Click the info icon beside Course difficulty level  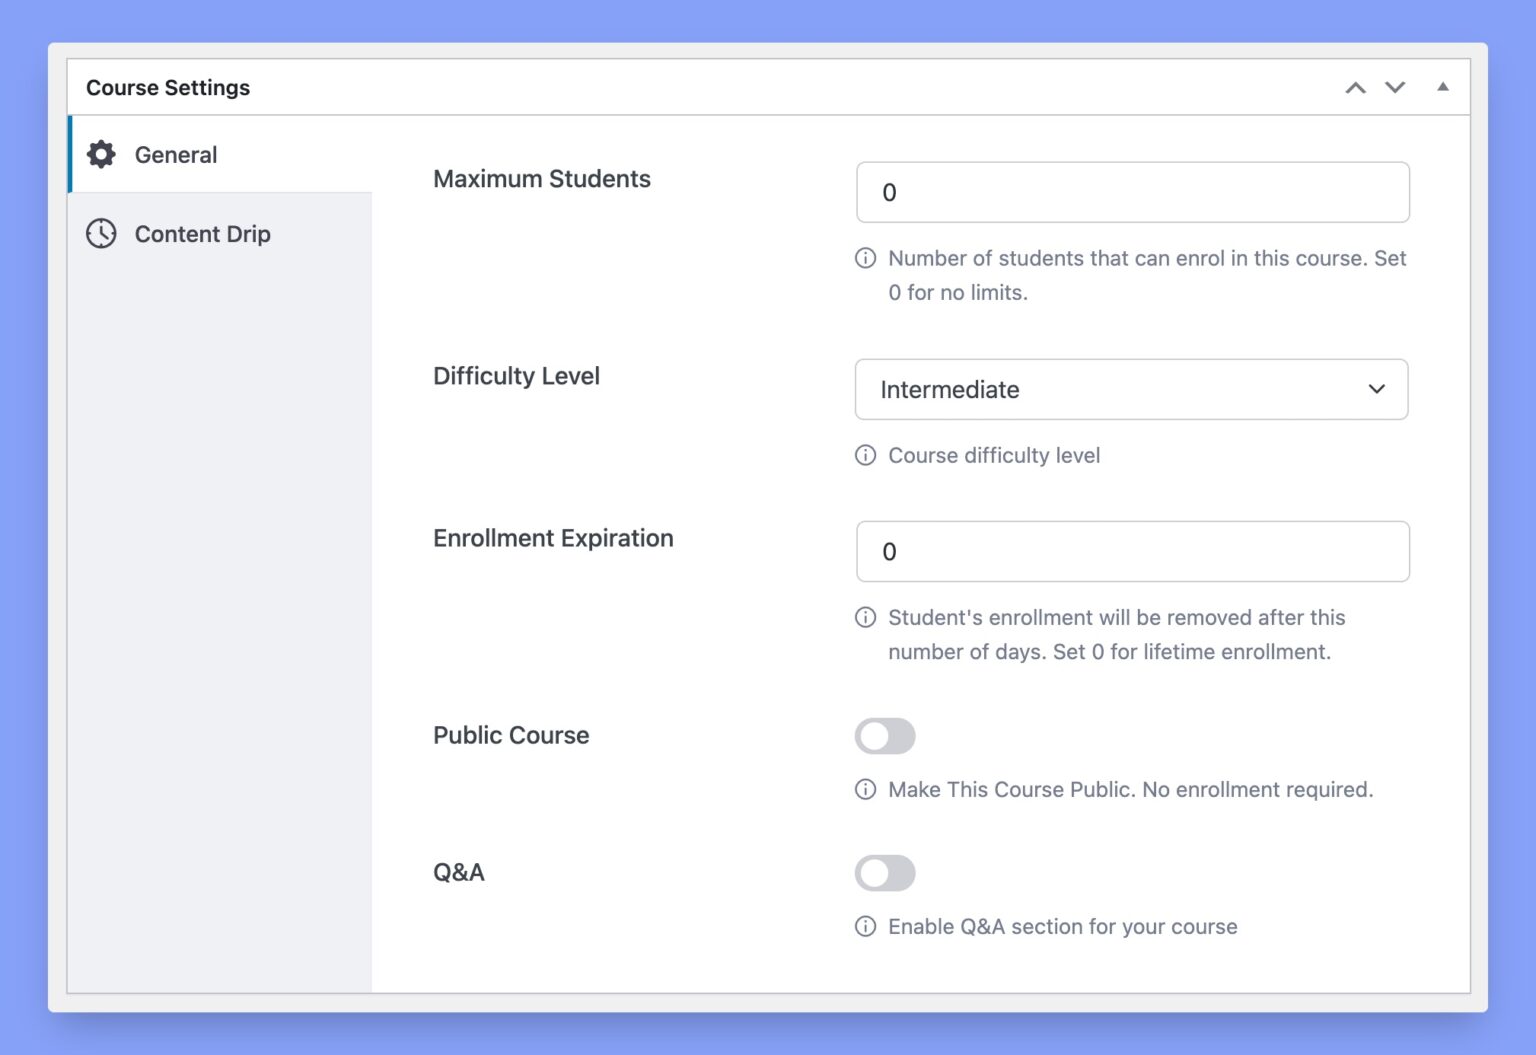[865, 455]
